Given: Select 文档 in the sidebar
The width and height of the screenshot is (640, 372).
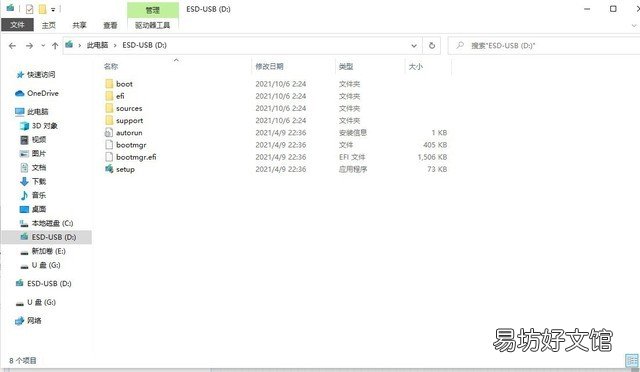Looking at the screenshot, I should tap(39, 167).
